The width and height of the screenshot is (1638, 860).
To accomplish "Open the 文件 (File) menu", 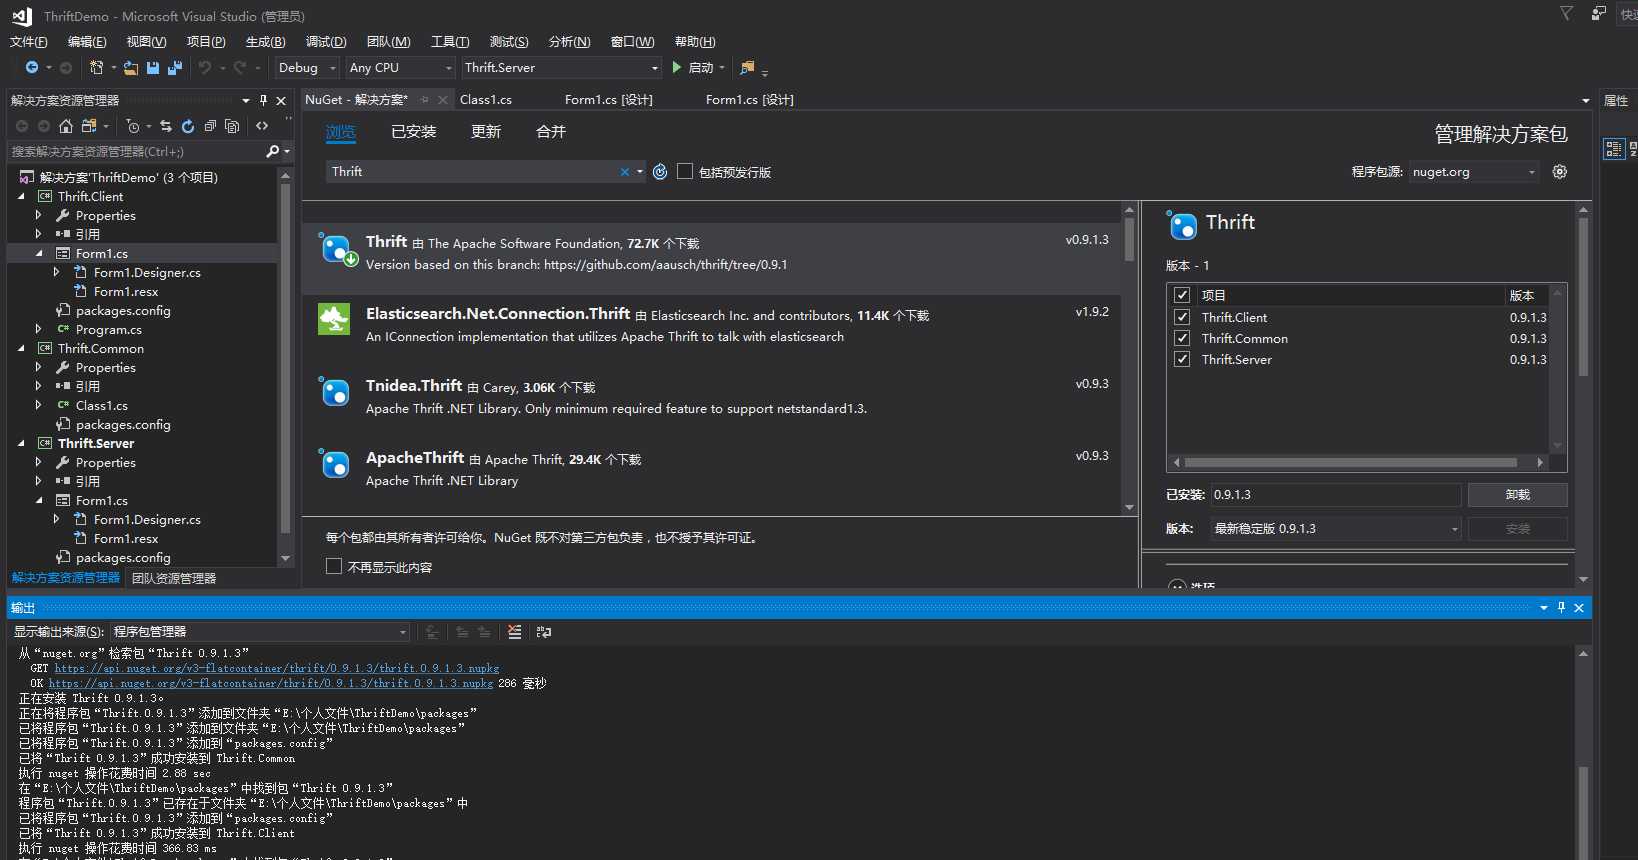I will point(28,41).
